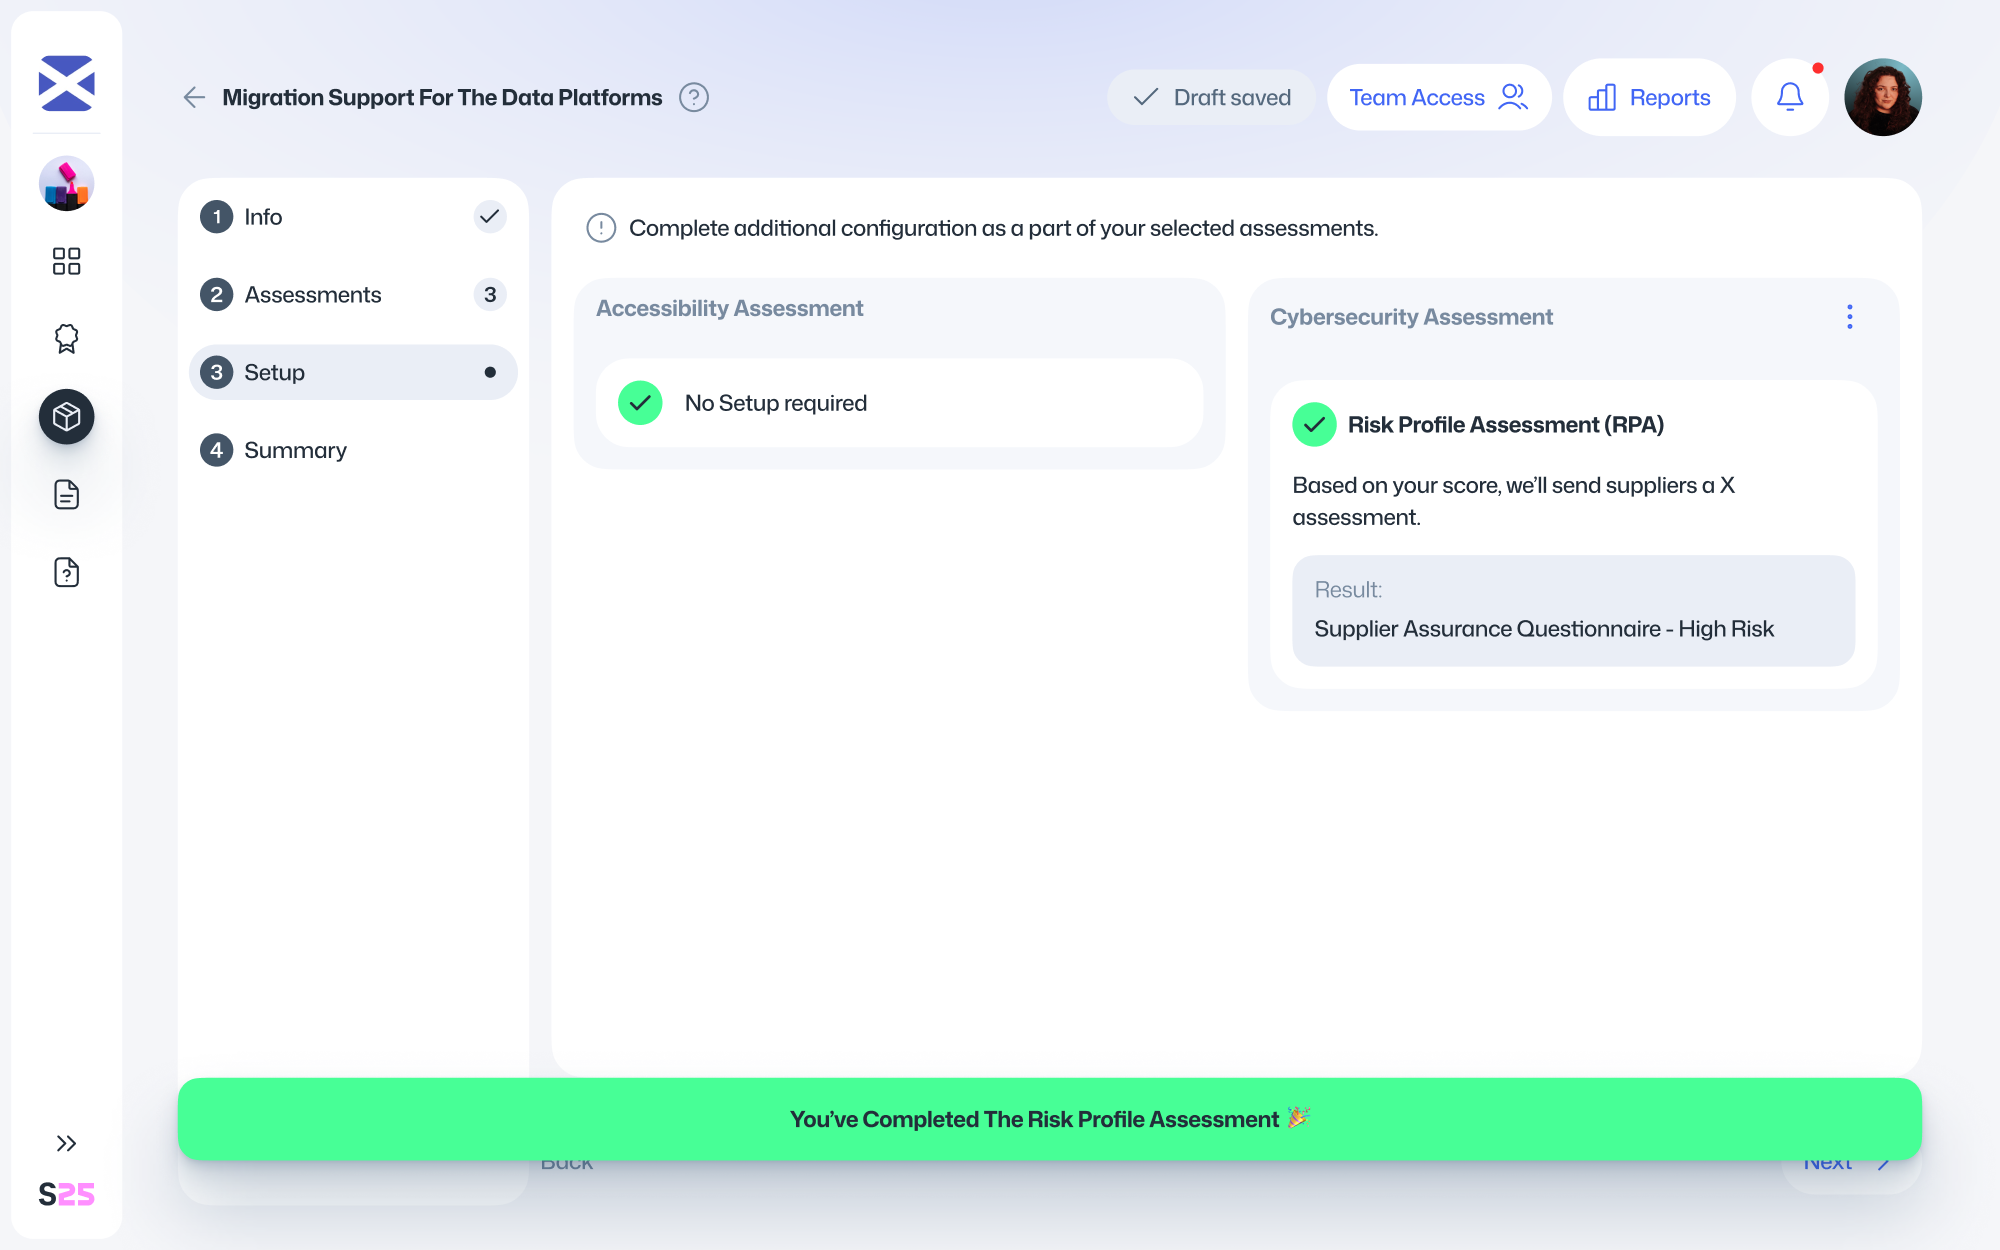Open Team Access
Viewport: 2000px width, 1250px height.
tap(1438, 97)
